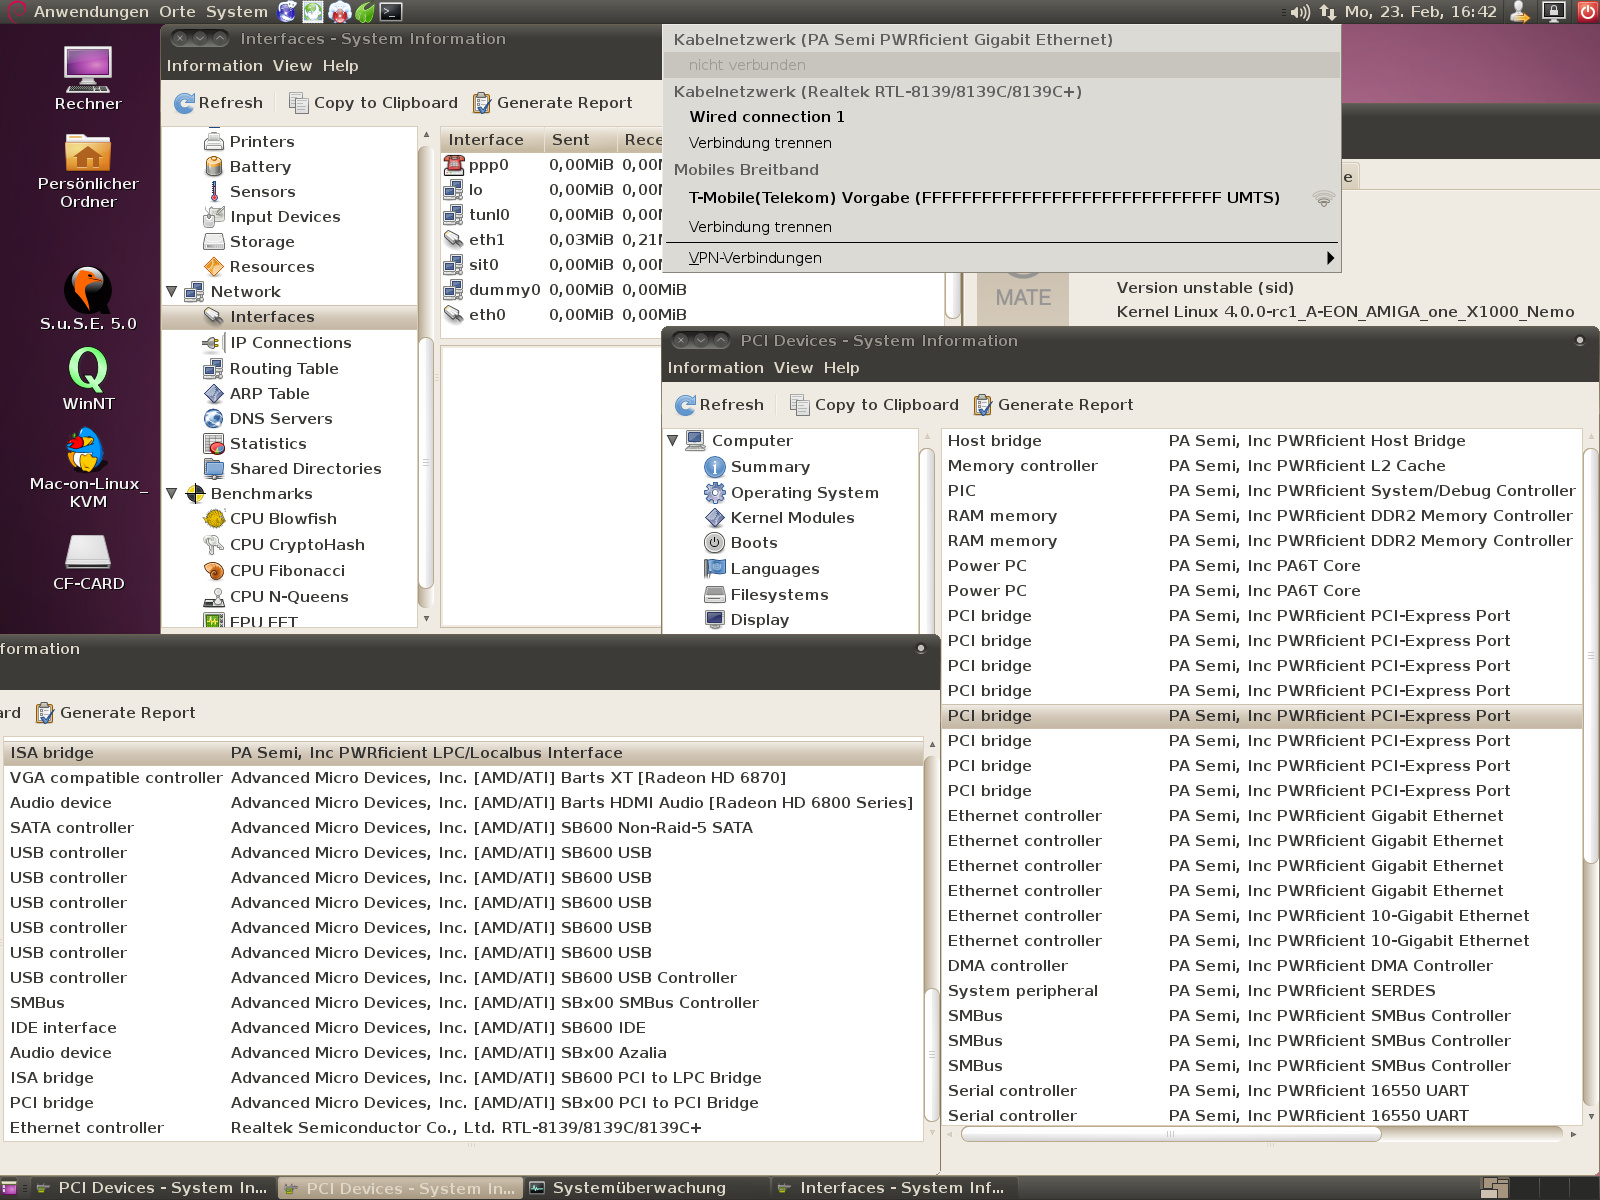Viewport: 1600px width, 1200px height.
Task: Switch to Systemüberwachung in the taskbar
Action: [640, 1188]
